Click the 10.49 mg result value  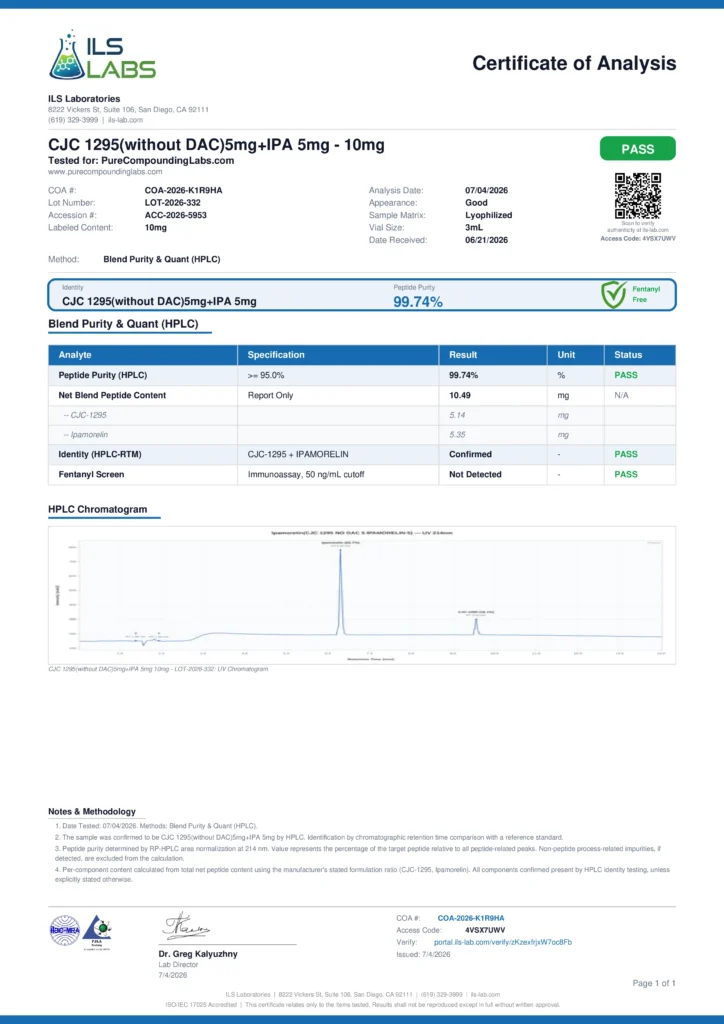coord(460,395)
